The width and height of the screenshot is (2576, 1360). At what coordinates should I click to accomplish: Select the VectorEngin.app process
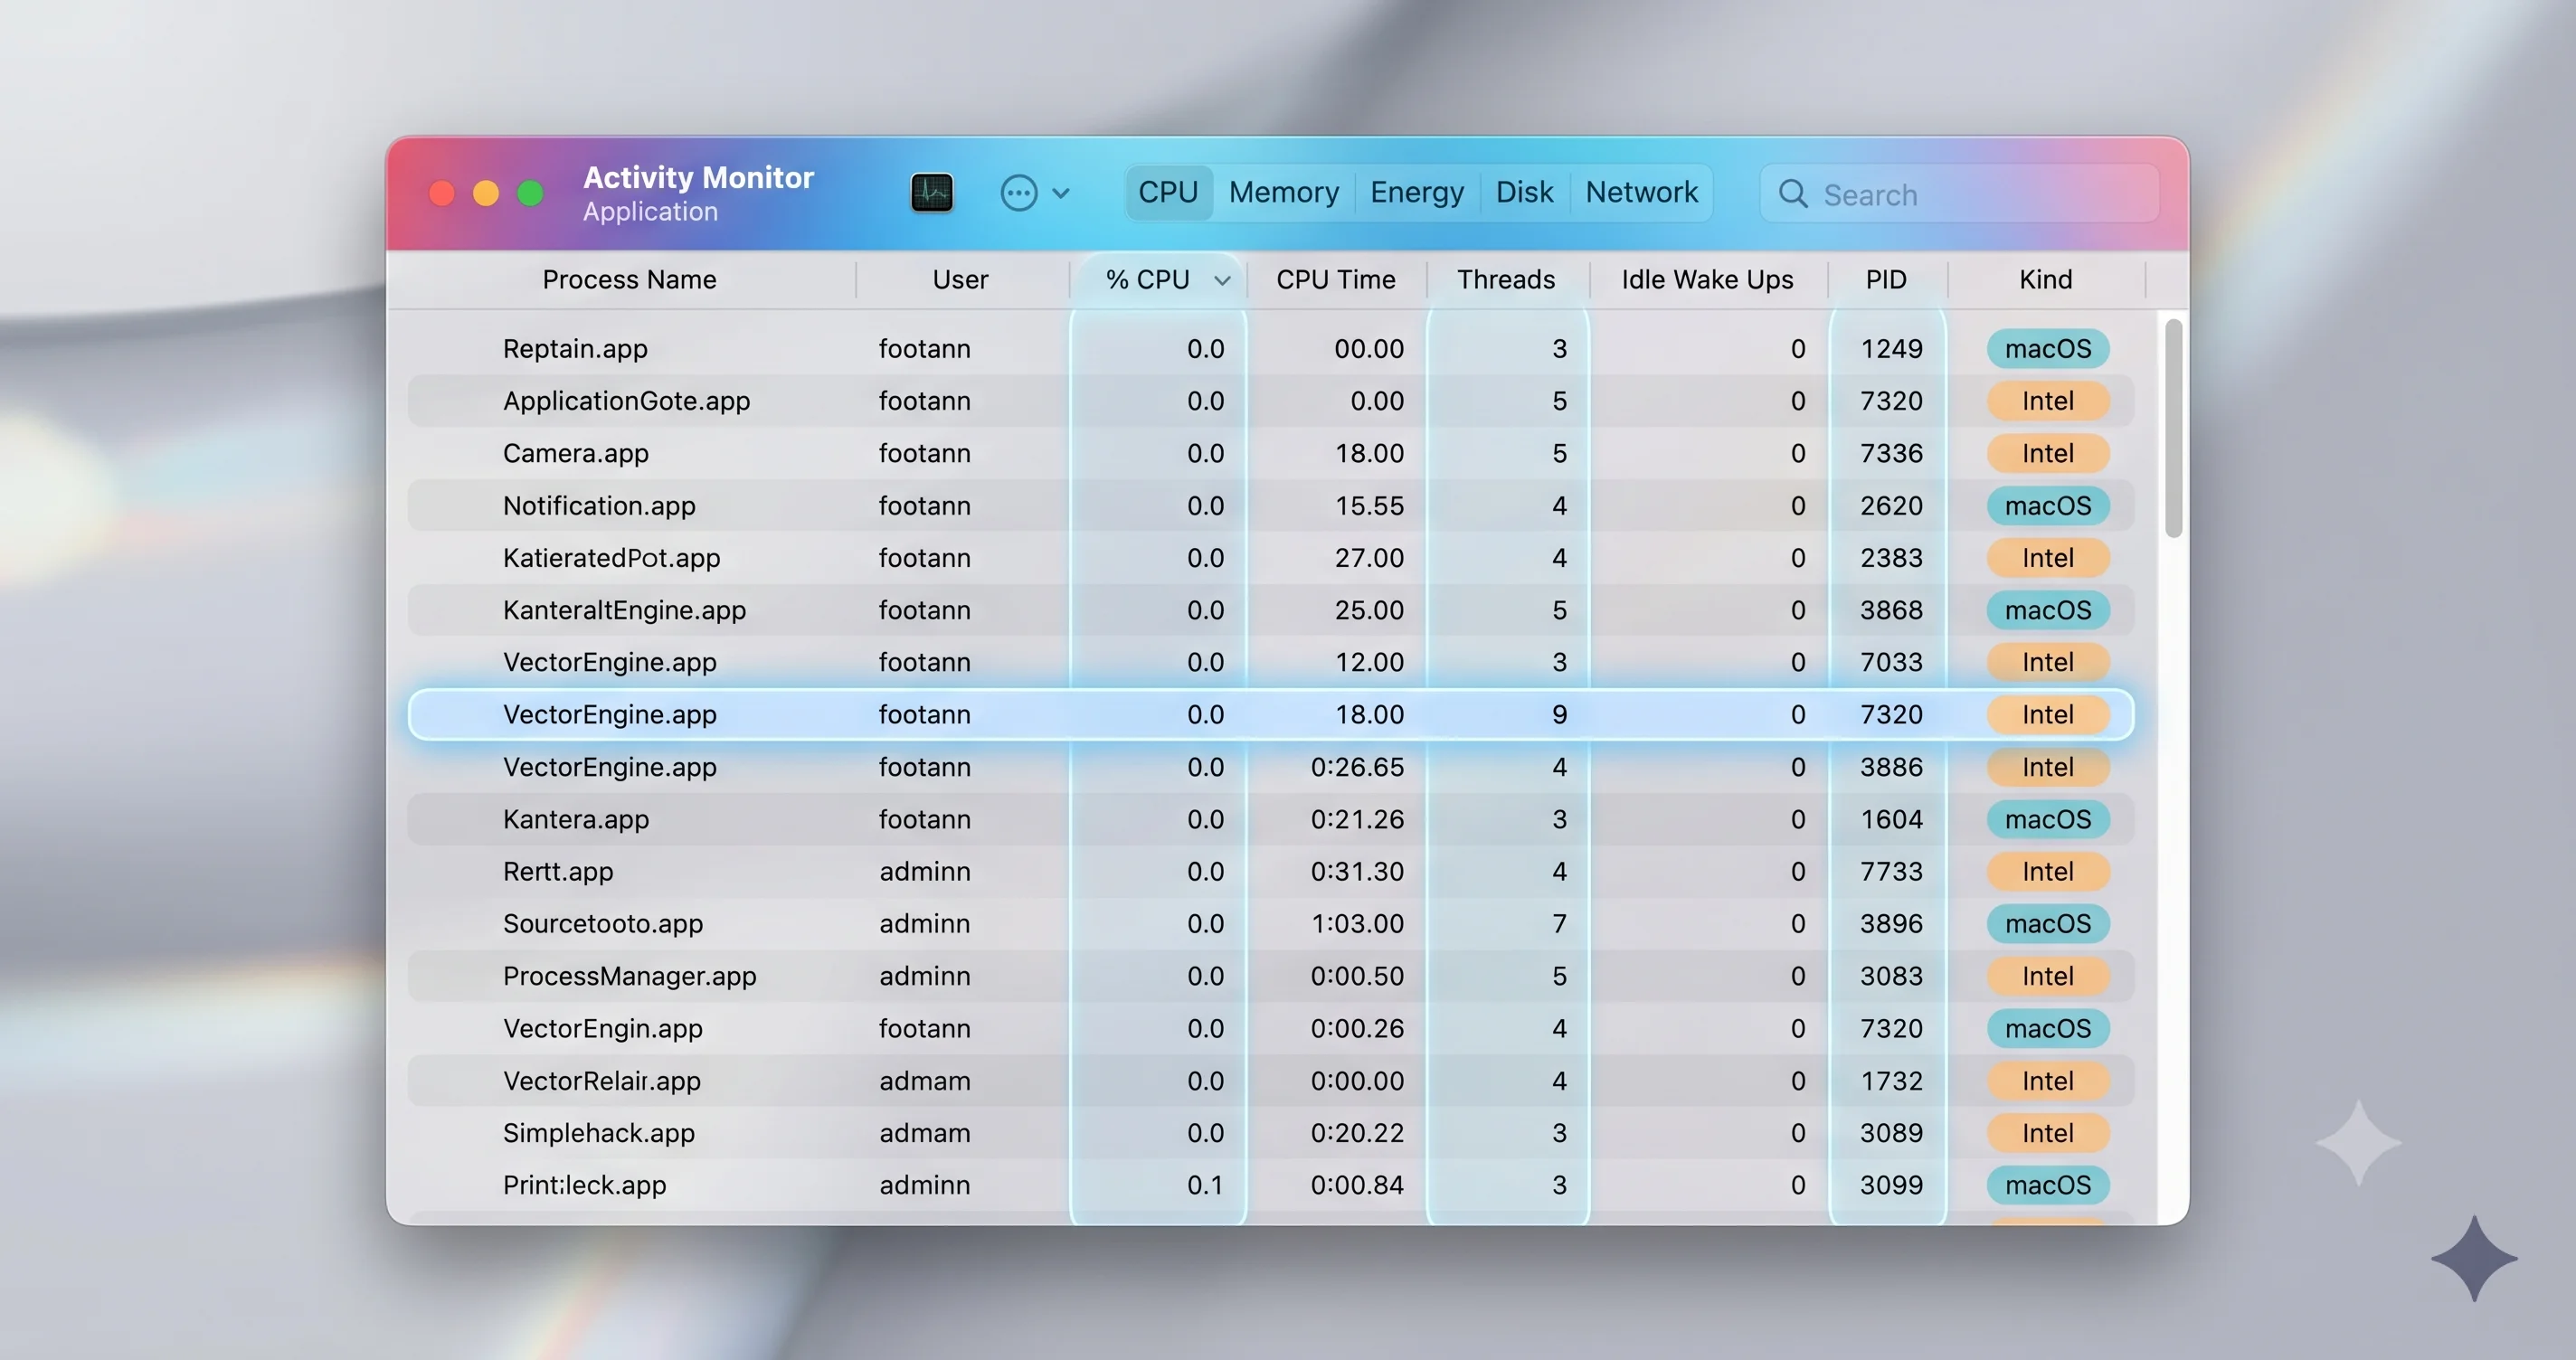tap(1270, 1028)
